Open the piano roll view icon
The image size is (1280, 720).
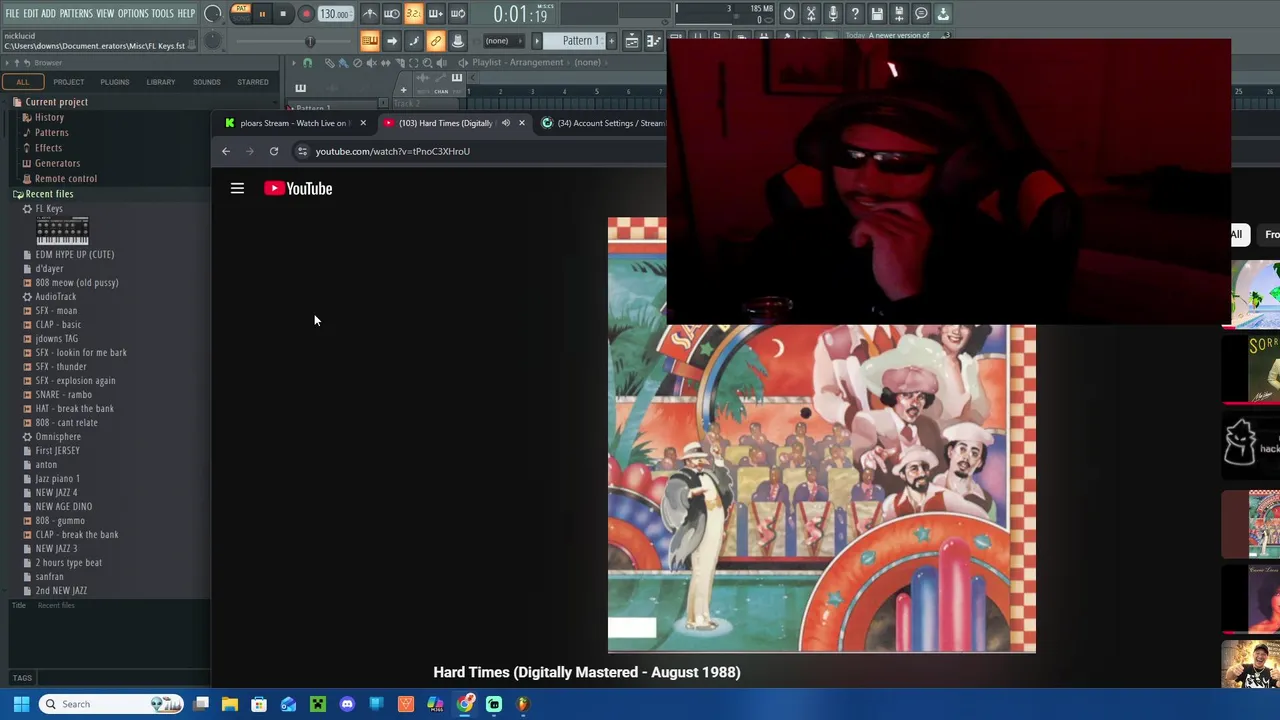pos(653,41)
